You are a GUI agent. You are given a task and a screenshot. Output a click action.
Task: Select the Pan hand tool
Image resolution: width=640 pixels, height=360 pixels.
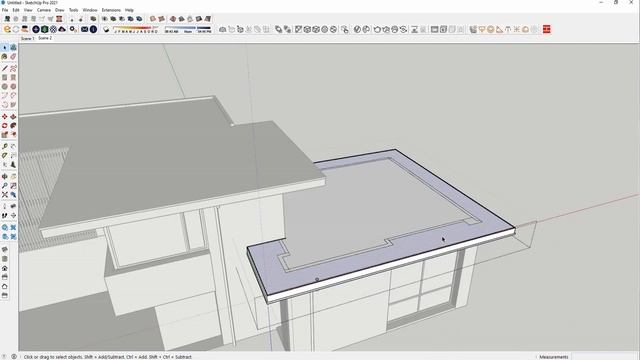[x=13, y=177]
